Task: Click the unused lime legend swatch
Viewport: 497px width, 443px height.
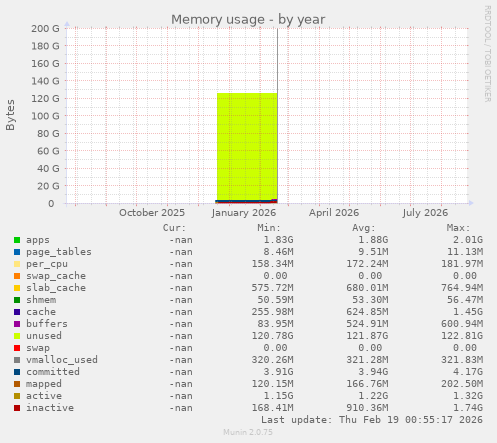Action: click(17, 336)
